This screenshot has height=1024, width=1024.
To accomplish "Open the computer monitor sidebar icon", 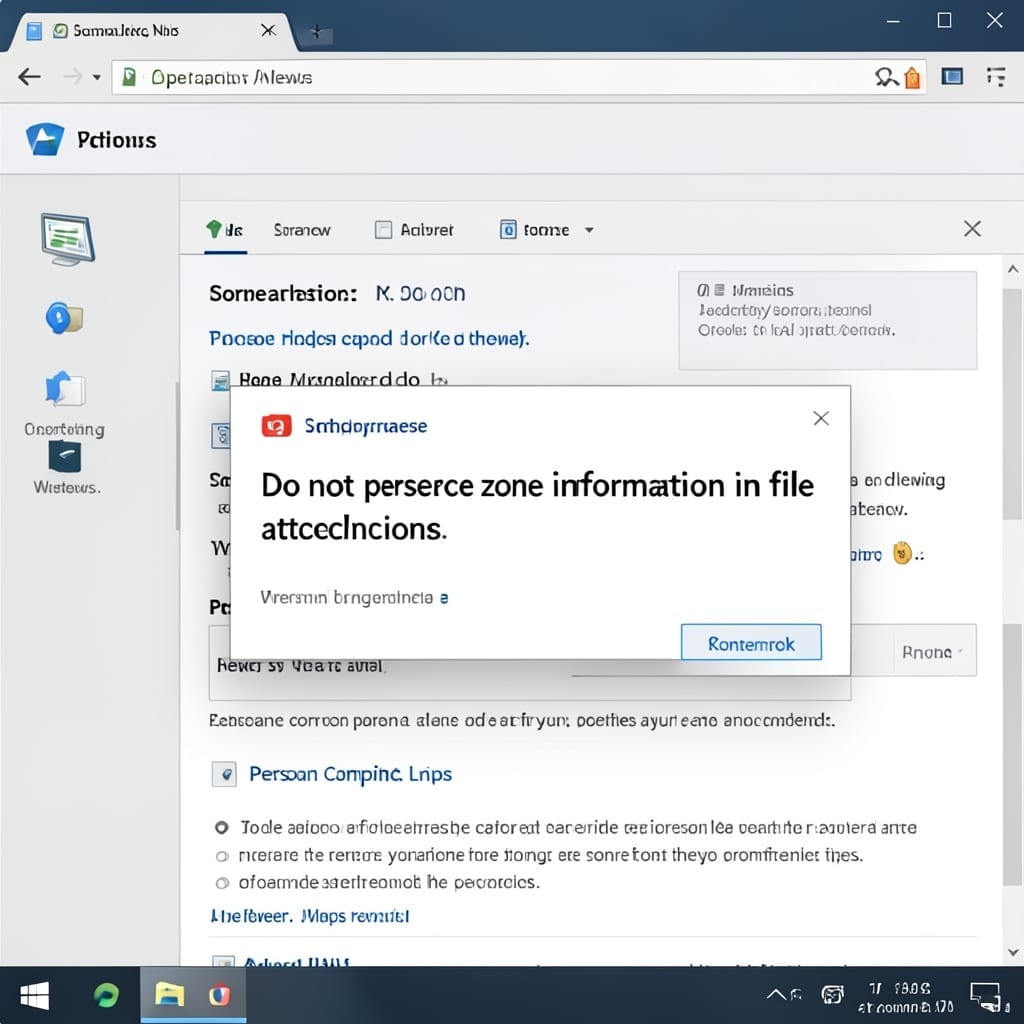I will tap(67, 239).
